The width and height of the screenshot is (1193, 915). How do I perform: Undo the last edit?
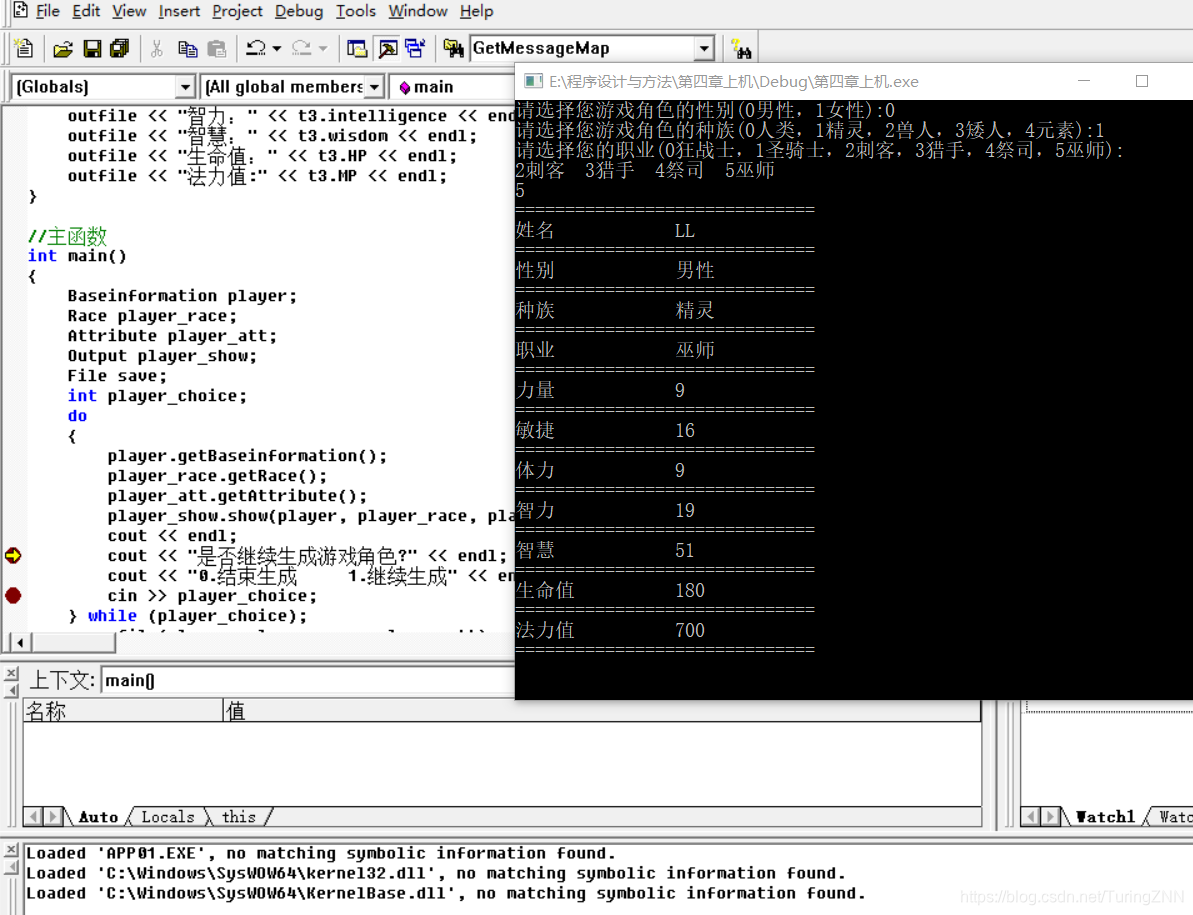coord(256,49)
